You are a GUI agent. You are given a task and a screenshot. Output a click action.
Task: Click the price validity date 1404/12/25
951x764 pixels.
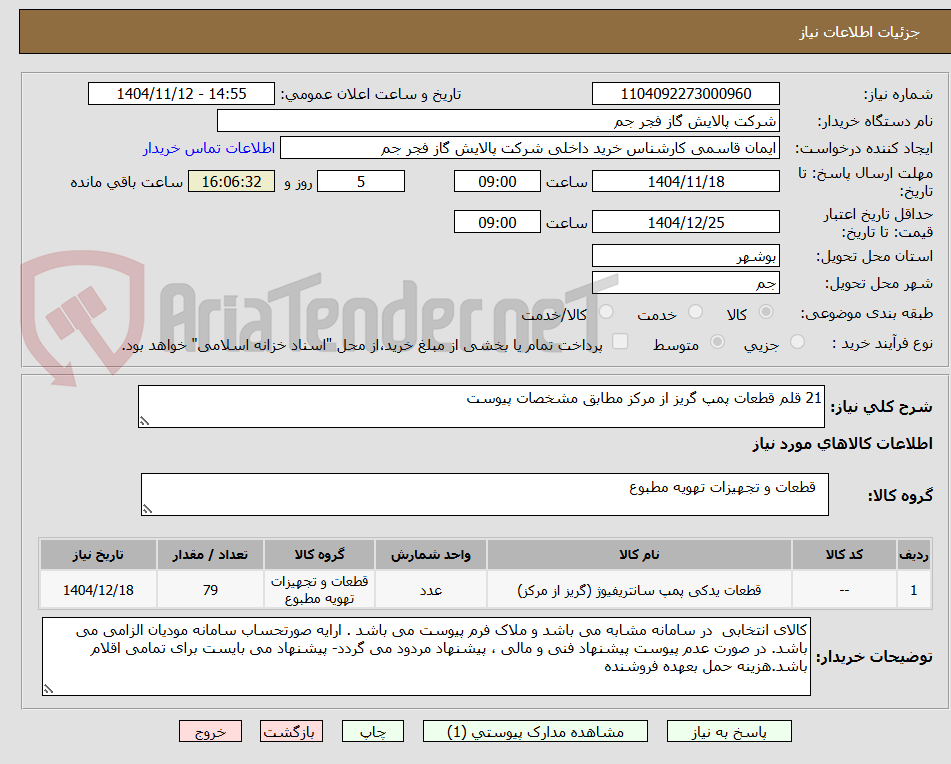coord(685,222)
